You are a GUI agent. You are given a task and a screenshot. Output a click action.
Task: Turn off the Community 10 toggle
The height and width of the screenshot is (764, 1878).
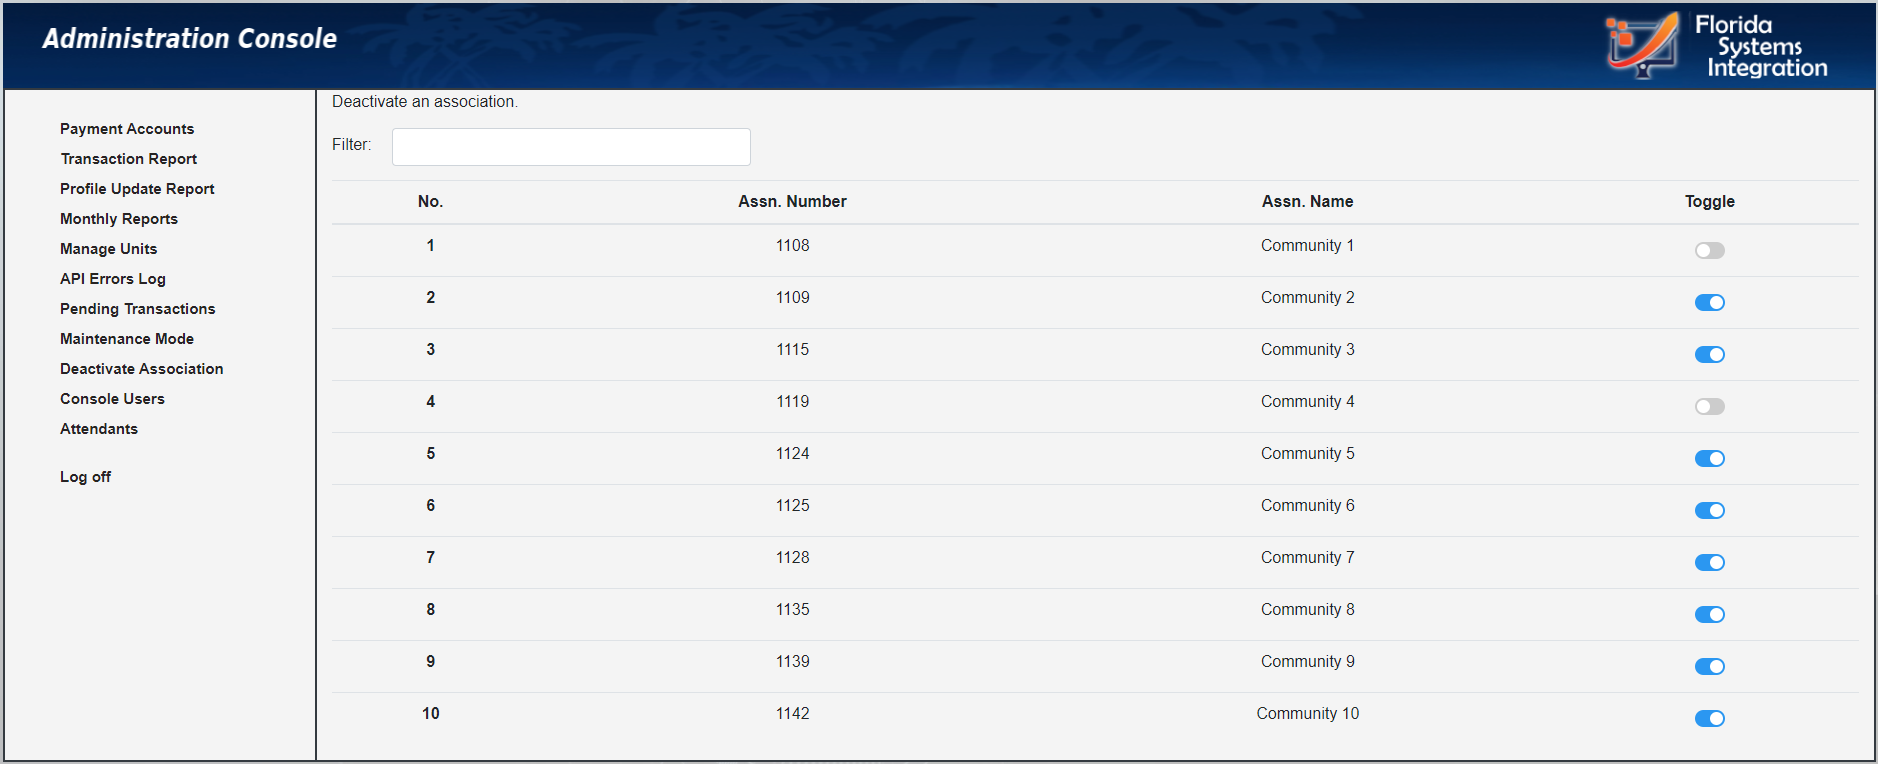point(1709,718)
